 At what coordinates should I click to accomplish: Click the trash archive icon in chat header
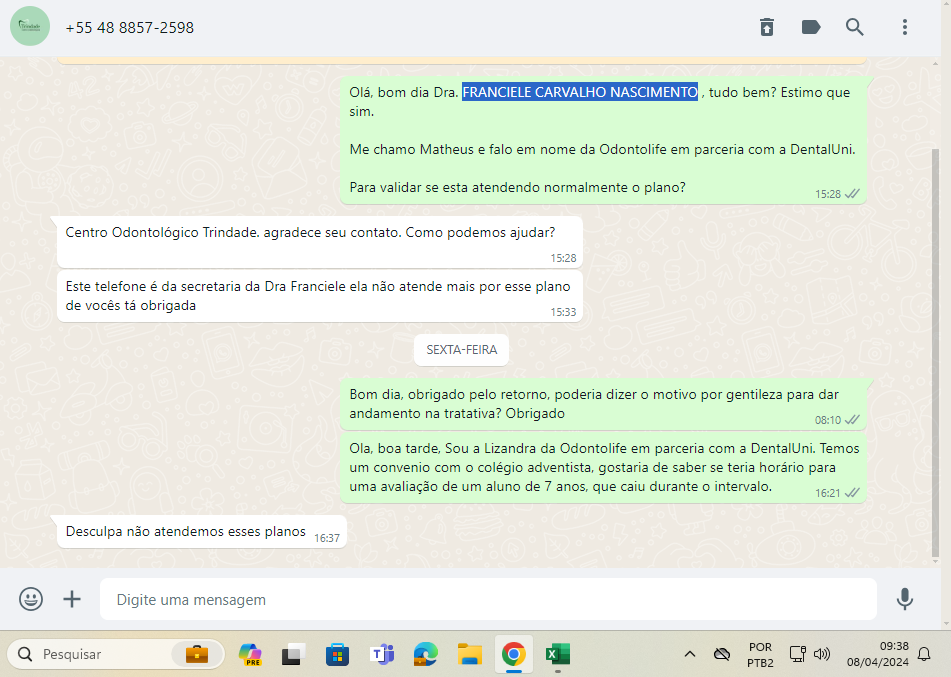[x=767, y=27]
